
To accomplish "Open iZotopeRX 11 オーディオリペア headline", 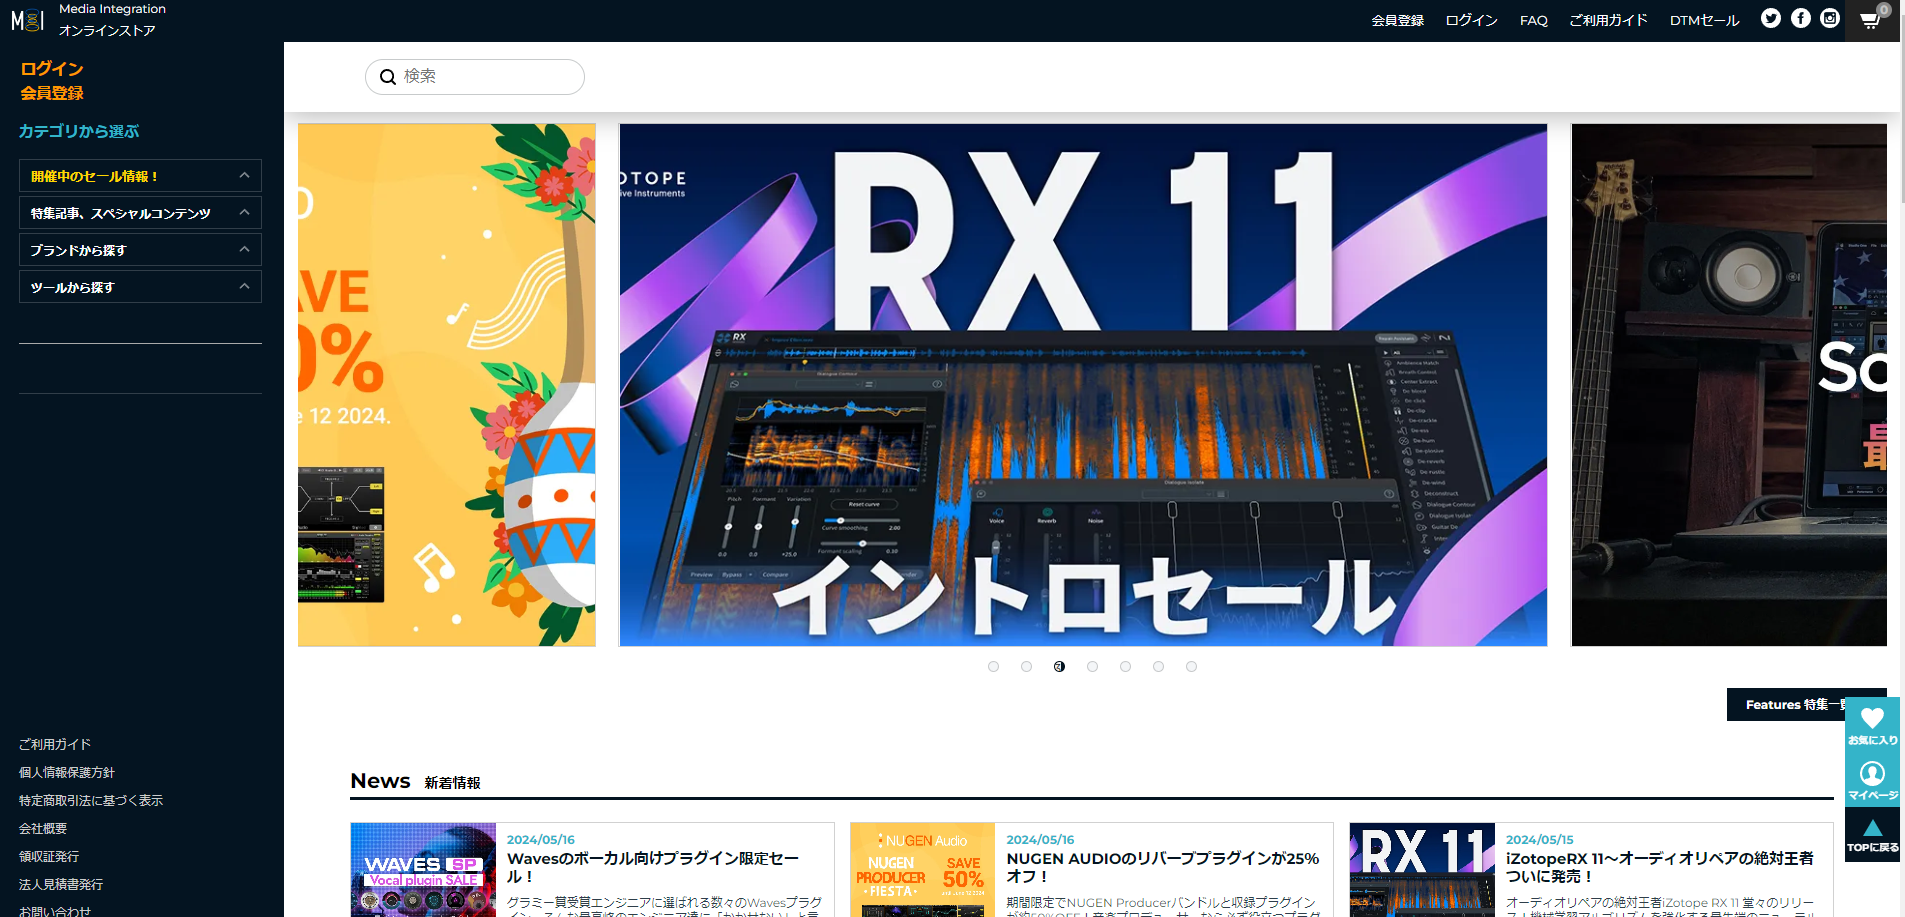I will click(x=1660, y=867).
